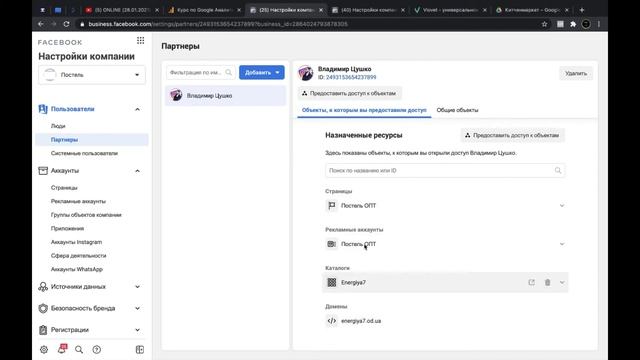The height and width of the screenshot is (360, 640).
Task: Expand the Energiya7 catalog row chevron
Action: [562, 282]
